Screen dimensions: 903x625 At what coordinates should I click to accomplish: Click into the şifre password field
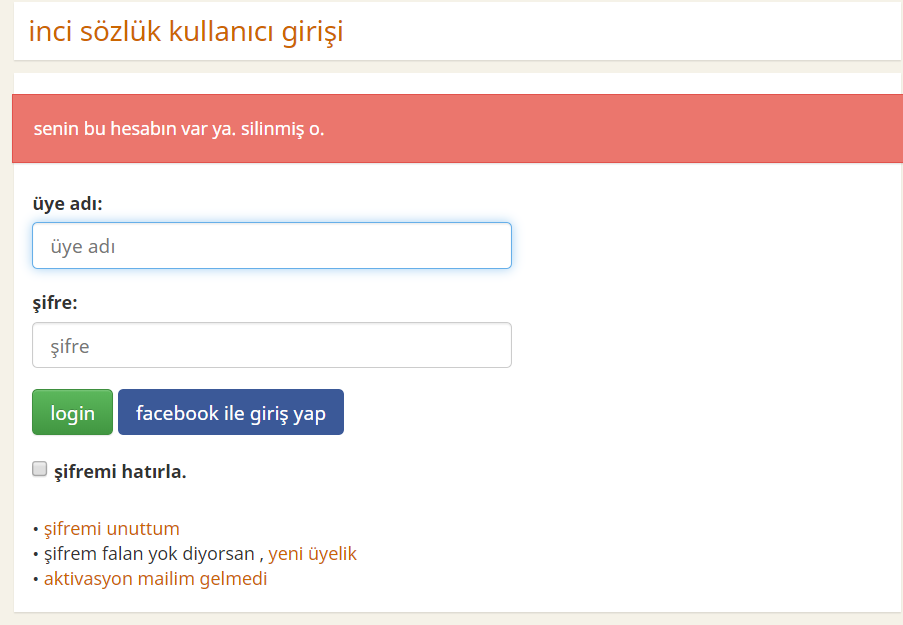[272, 345]
